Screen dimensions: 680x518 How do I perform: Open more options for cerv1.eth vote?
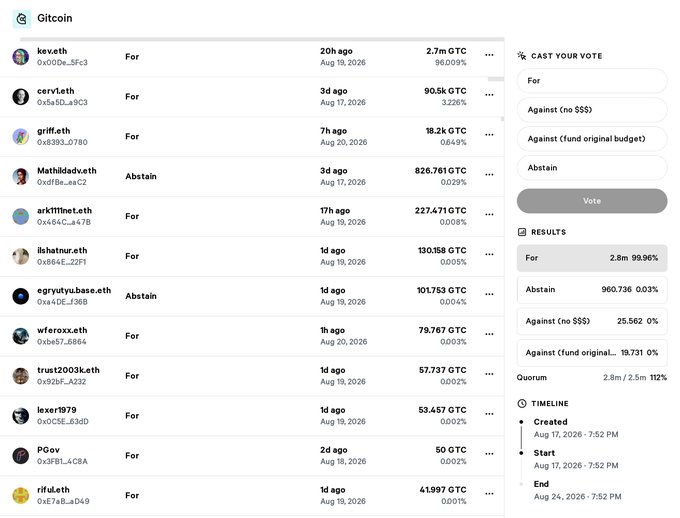coord(490,95)
